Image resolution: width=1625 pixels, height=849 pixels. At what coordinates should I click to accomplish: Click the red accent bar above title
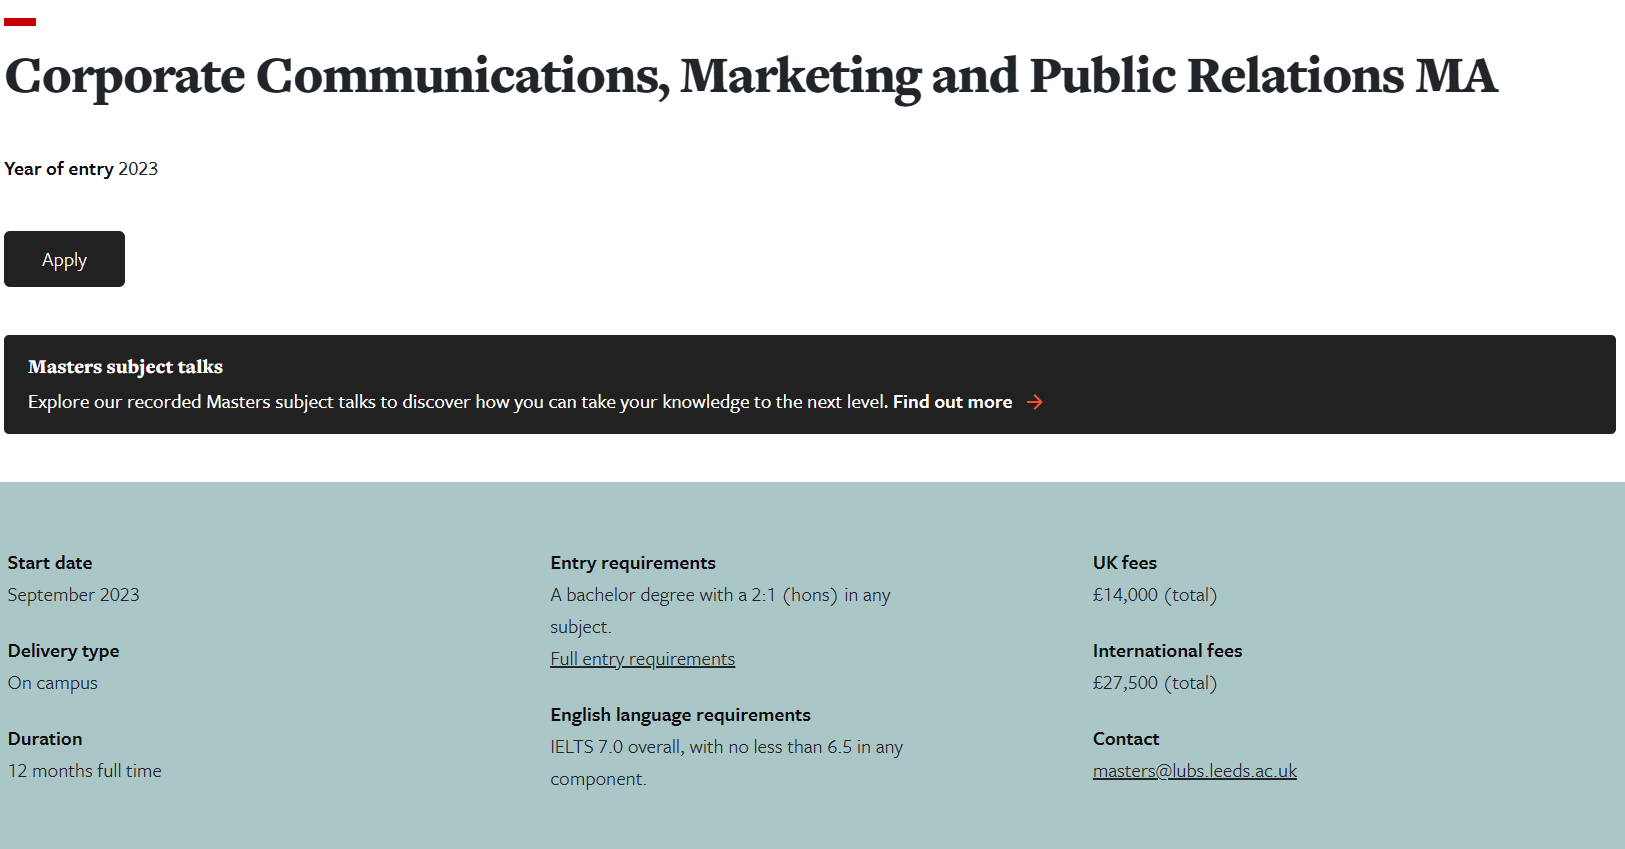[20, 21]
